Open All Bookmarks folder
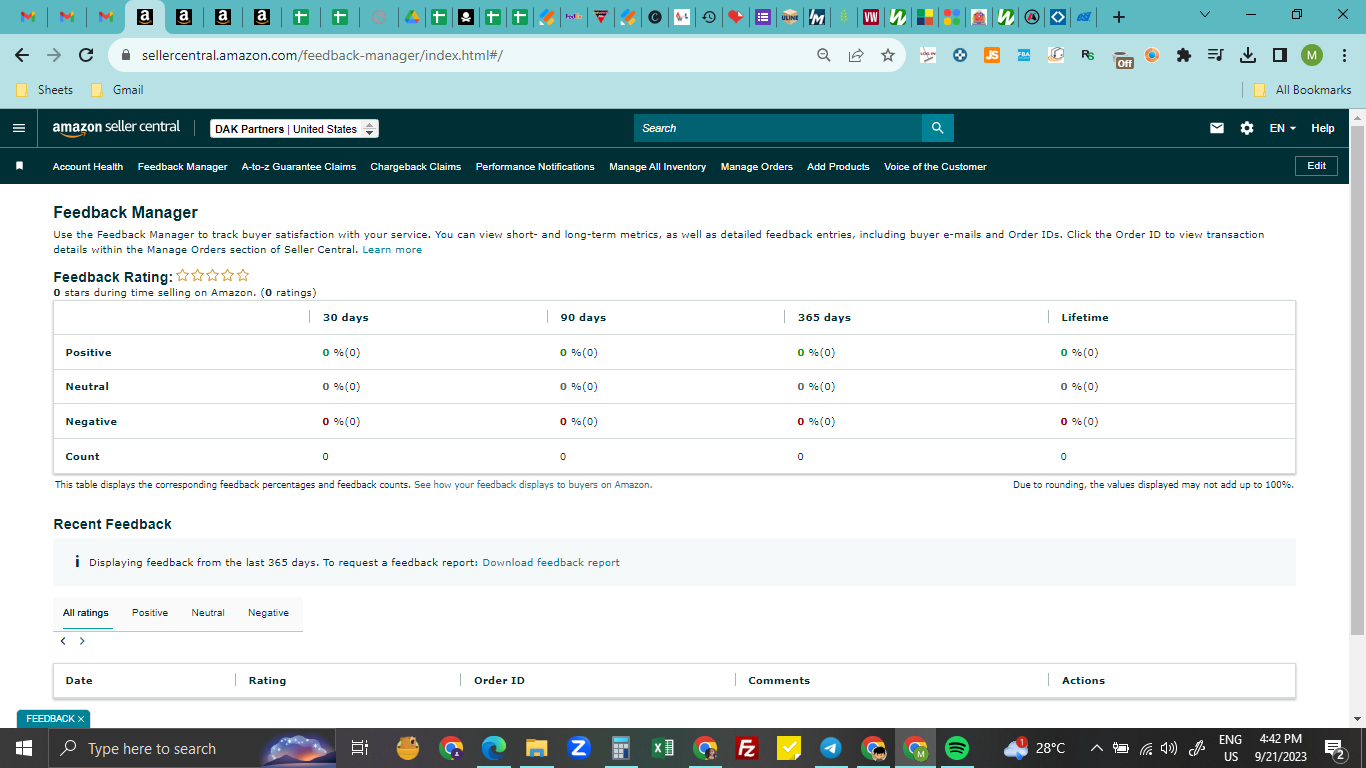The image size is (1366, 768). pyautogui.click(x=1302, y=90)
